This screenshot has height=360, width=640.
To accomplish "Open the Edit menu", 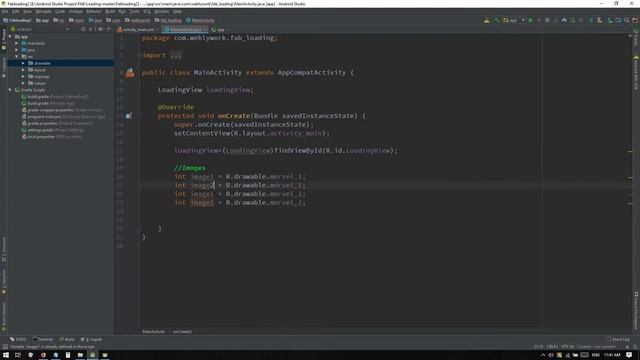I will pyautogui.click(x=16, y=11).
